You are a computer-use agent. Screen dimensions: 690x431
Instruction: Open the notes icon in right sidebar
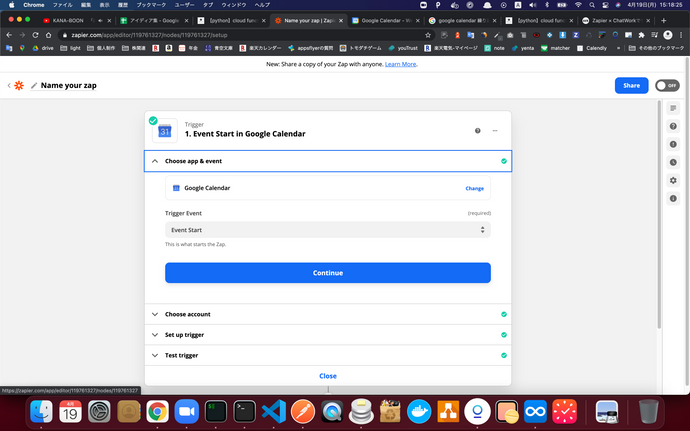tap(673, 108)
